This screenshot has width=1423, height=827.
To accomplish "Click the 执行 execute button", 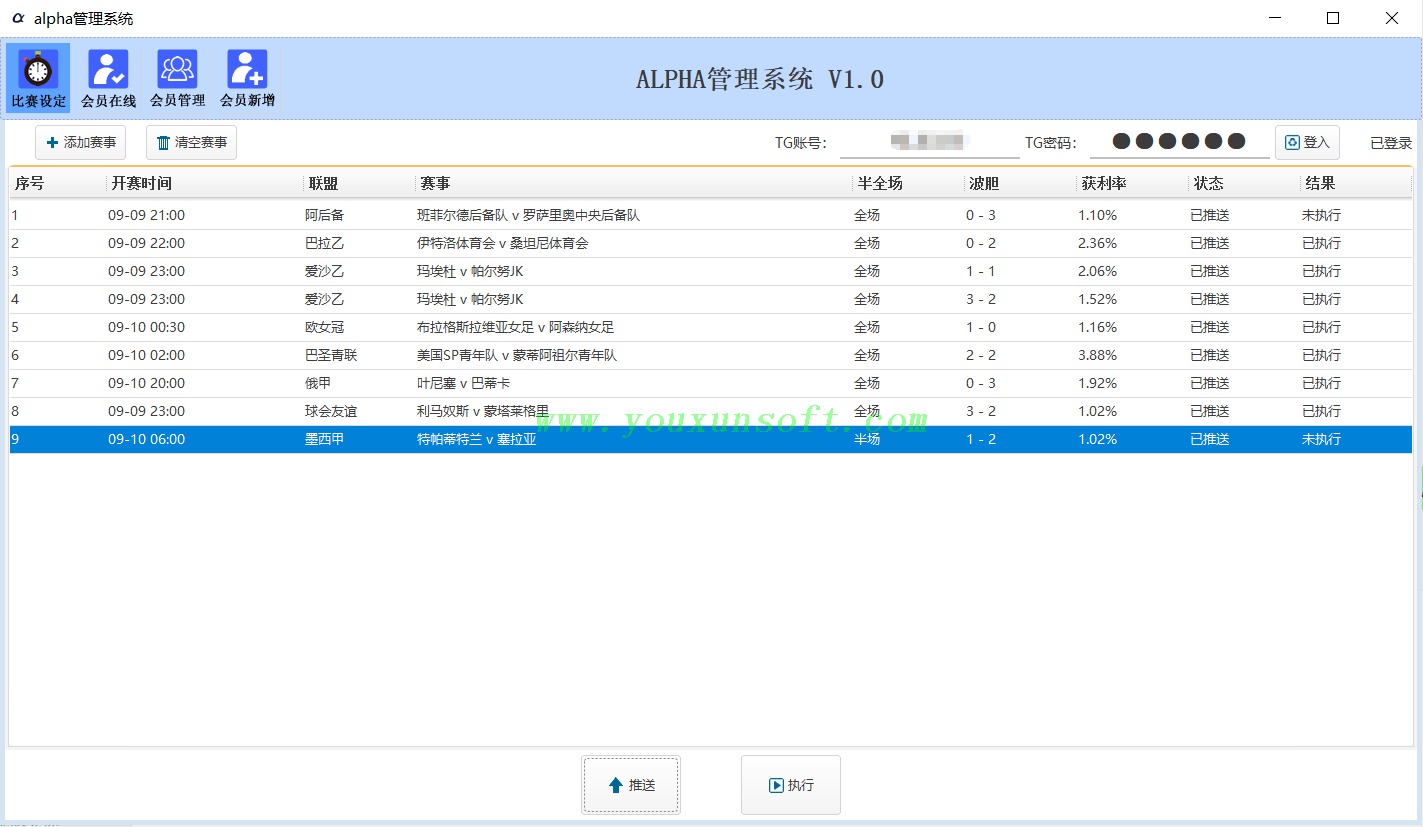I will 791,785.
